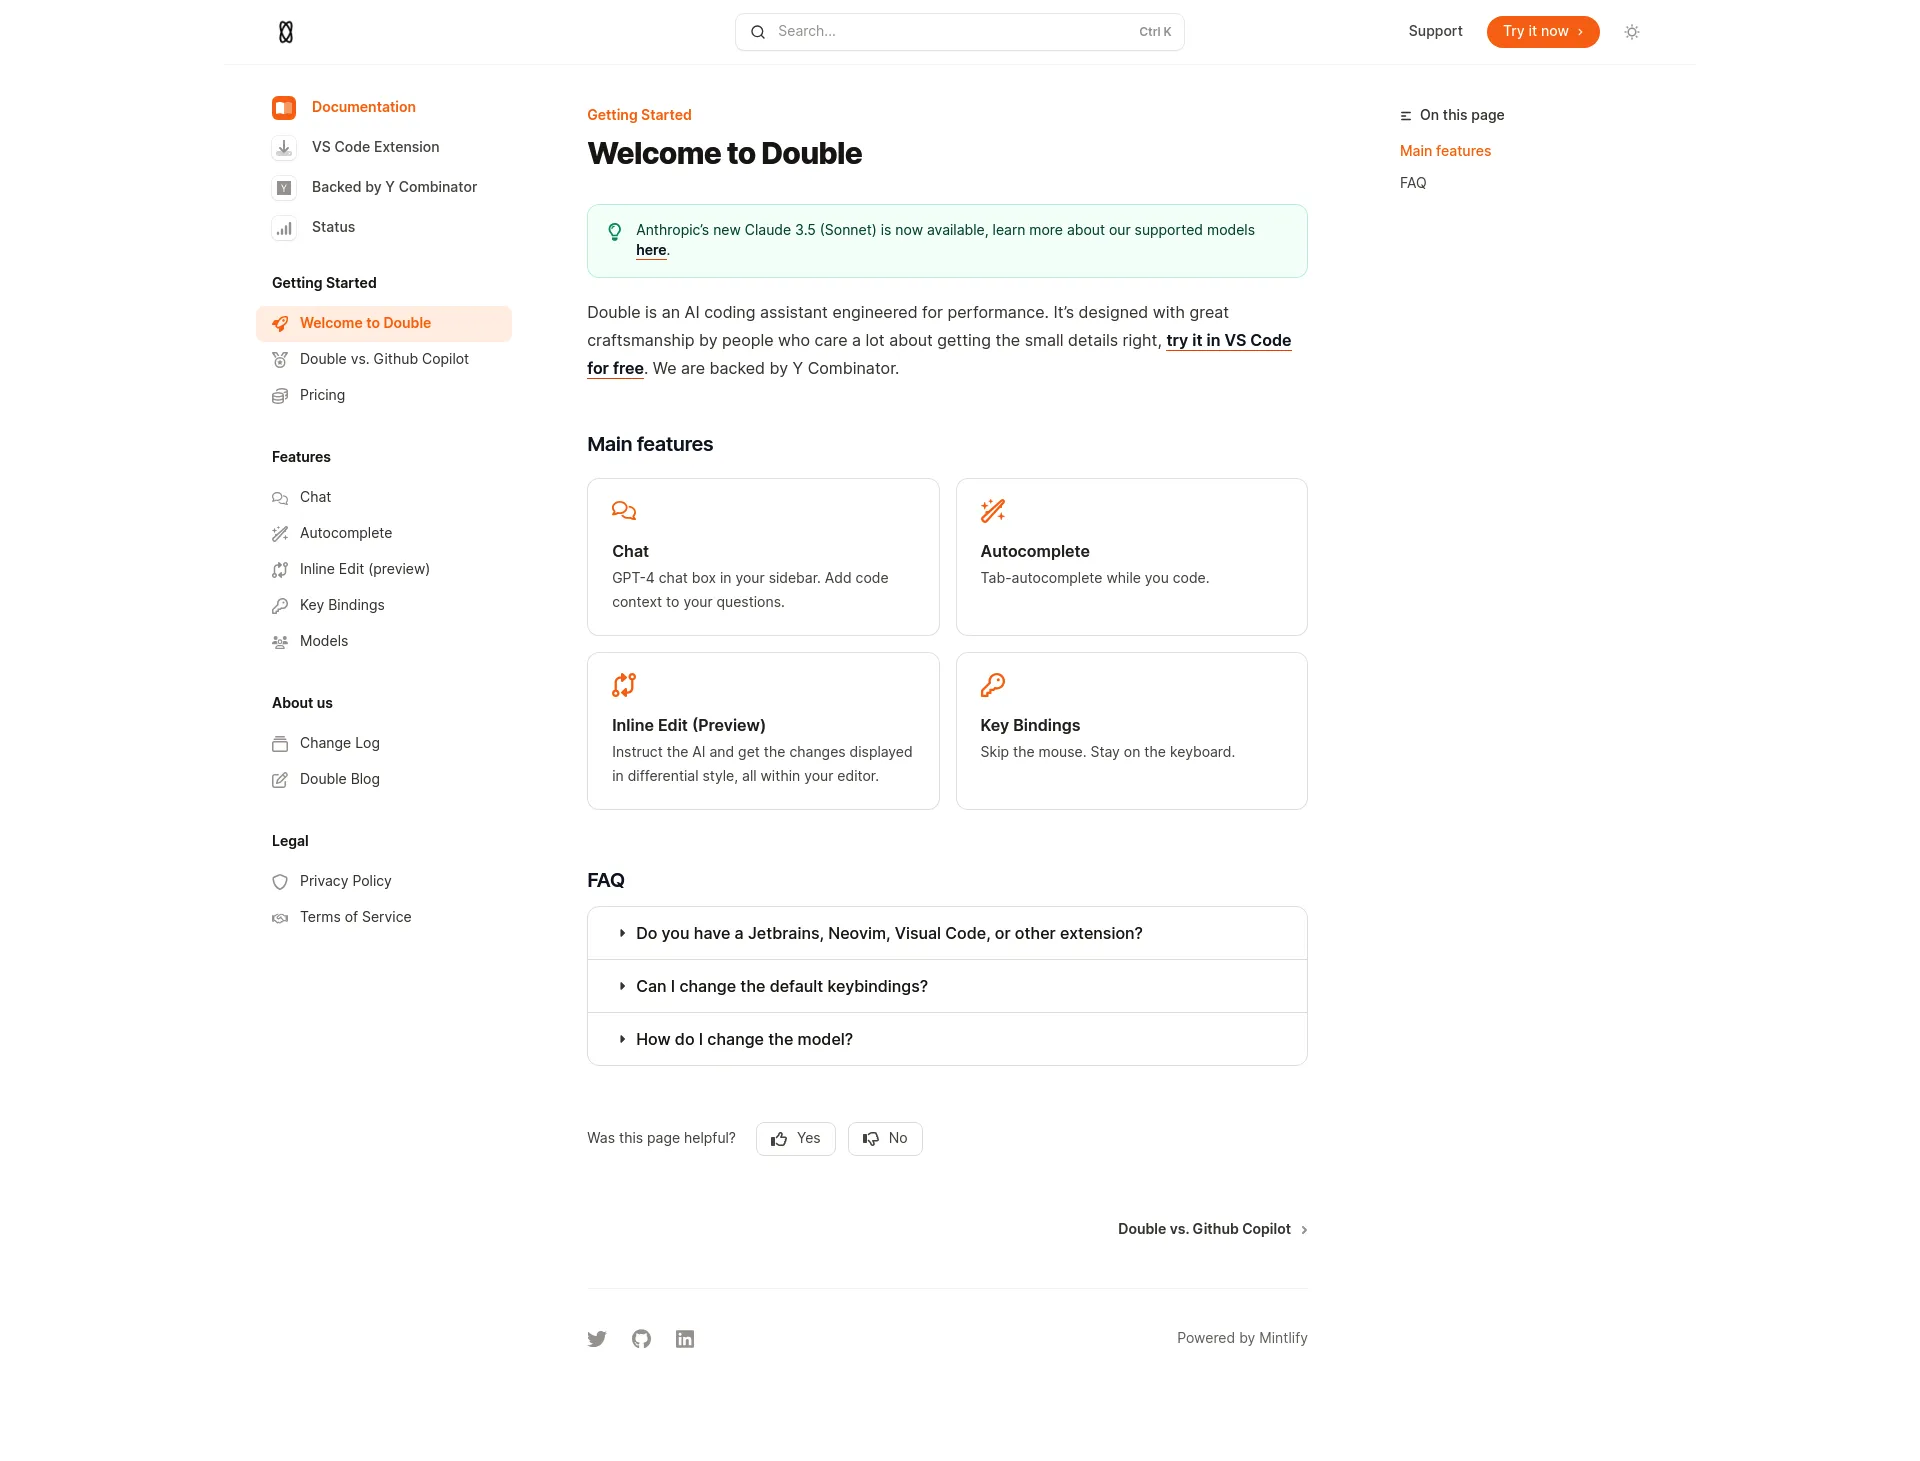
Task: Click the Autocomplete icon in sidebar
Action: click(281, 533)
